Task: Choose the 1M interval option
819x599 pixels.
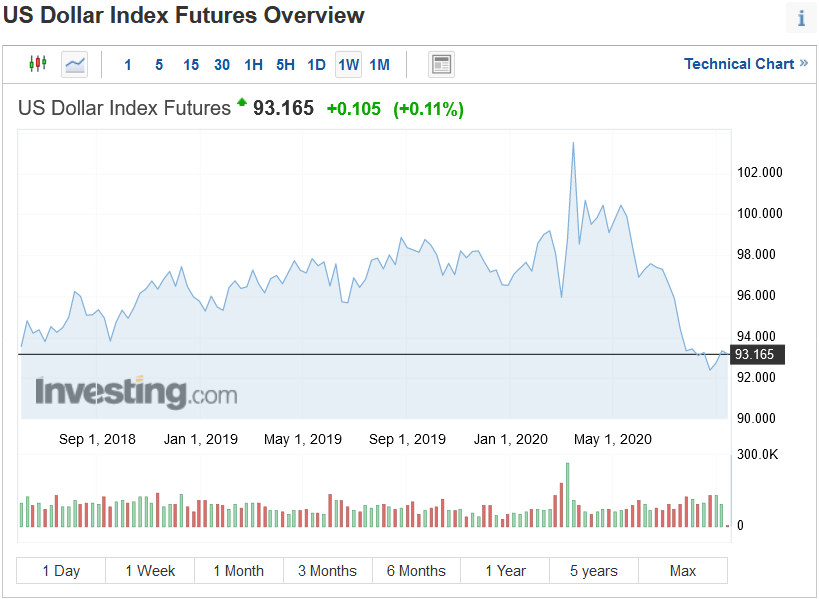Action: [x=379, y=65]
